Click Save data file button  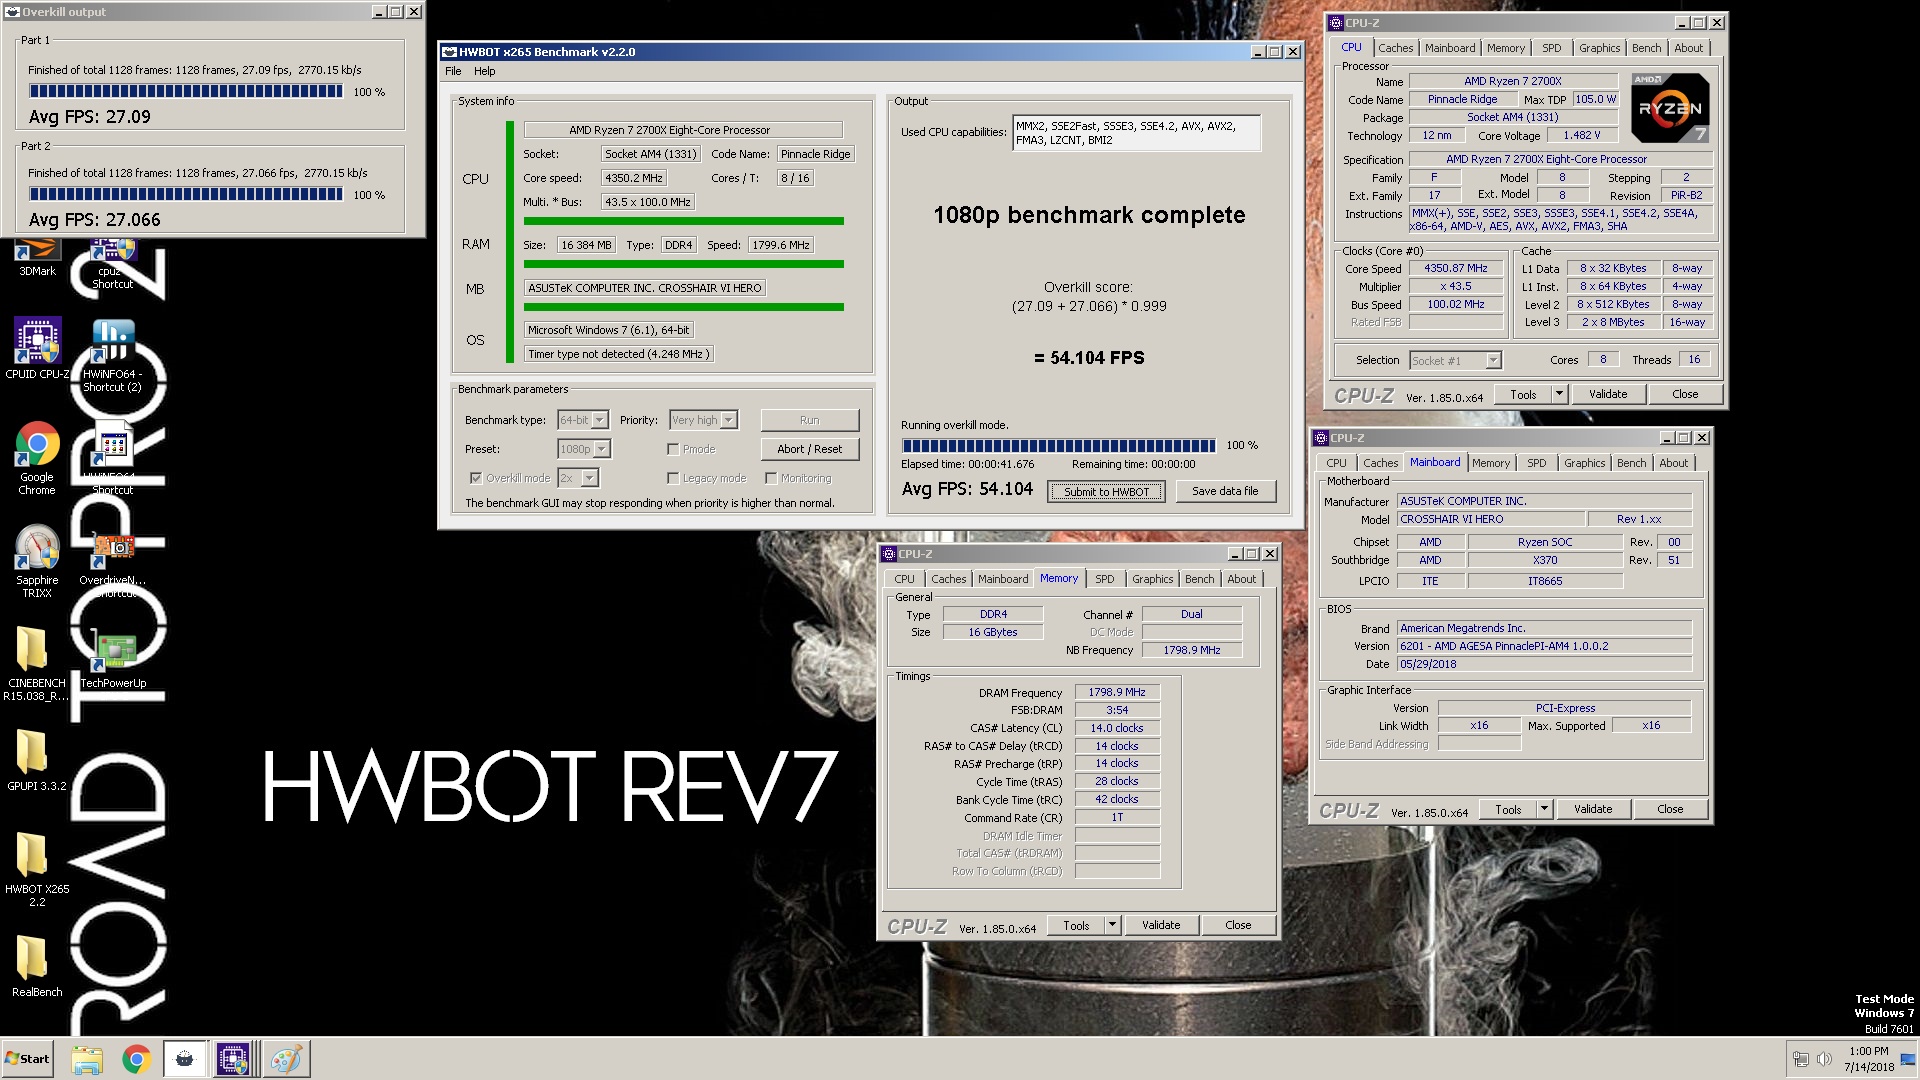[x=1225, y=491]
